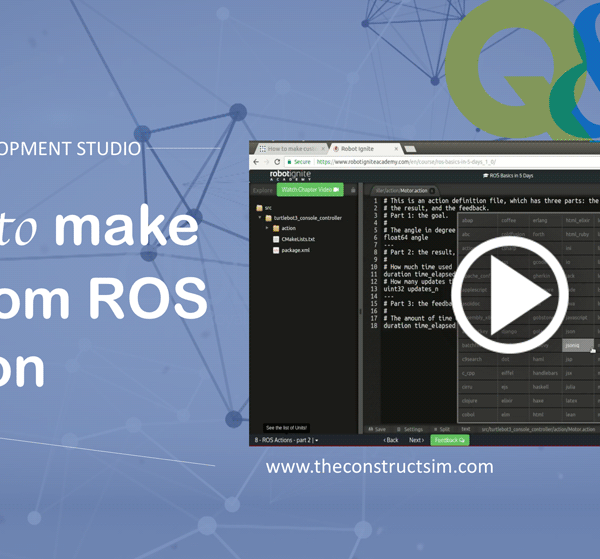Choose 'html_elixir' in the language list
Image resolution: width=600 pixels, height=559 pixels.
pyautogui.click(x=577, y=220)
